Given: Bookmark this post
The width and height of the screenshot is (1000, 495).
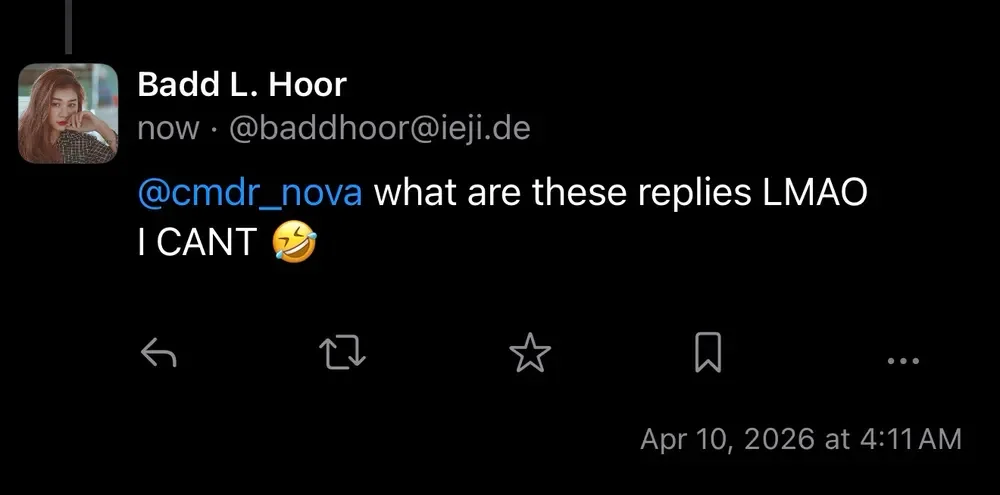Looking at the screenshot, I should coord(708,352).
